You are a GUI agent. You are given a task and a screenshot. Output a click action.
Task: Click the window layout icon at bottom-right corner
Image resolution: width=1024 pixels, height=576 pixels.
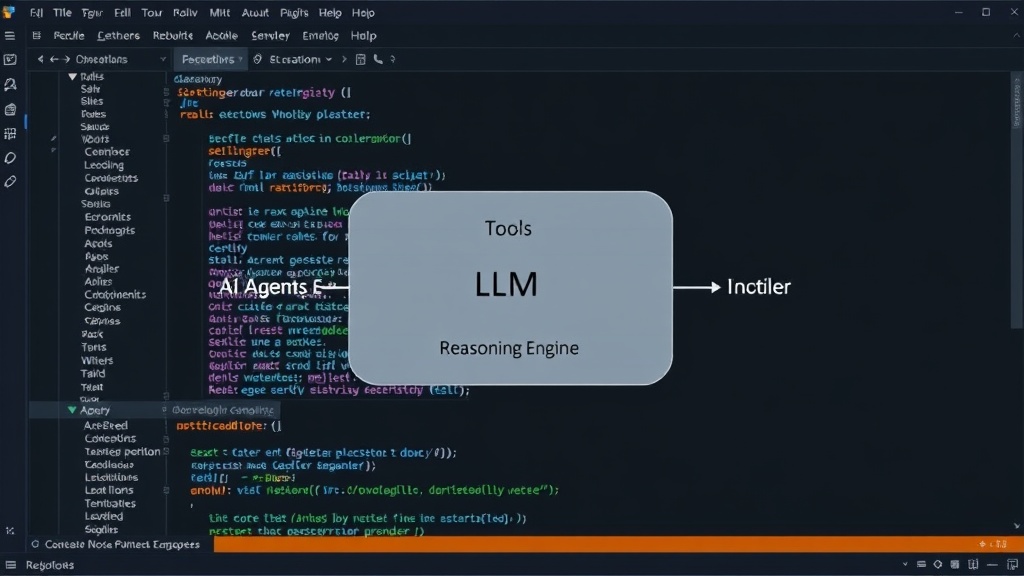1012,565
